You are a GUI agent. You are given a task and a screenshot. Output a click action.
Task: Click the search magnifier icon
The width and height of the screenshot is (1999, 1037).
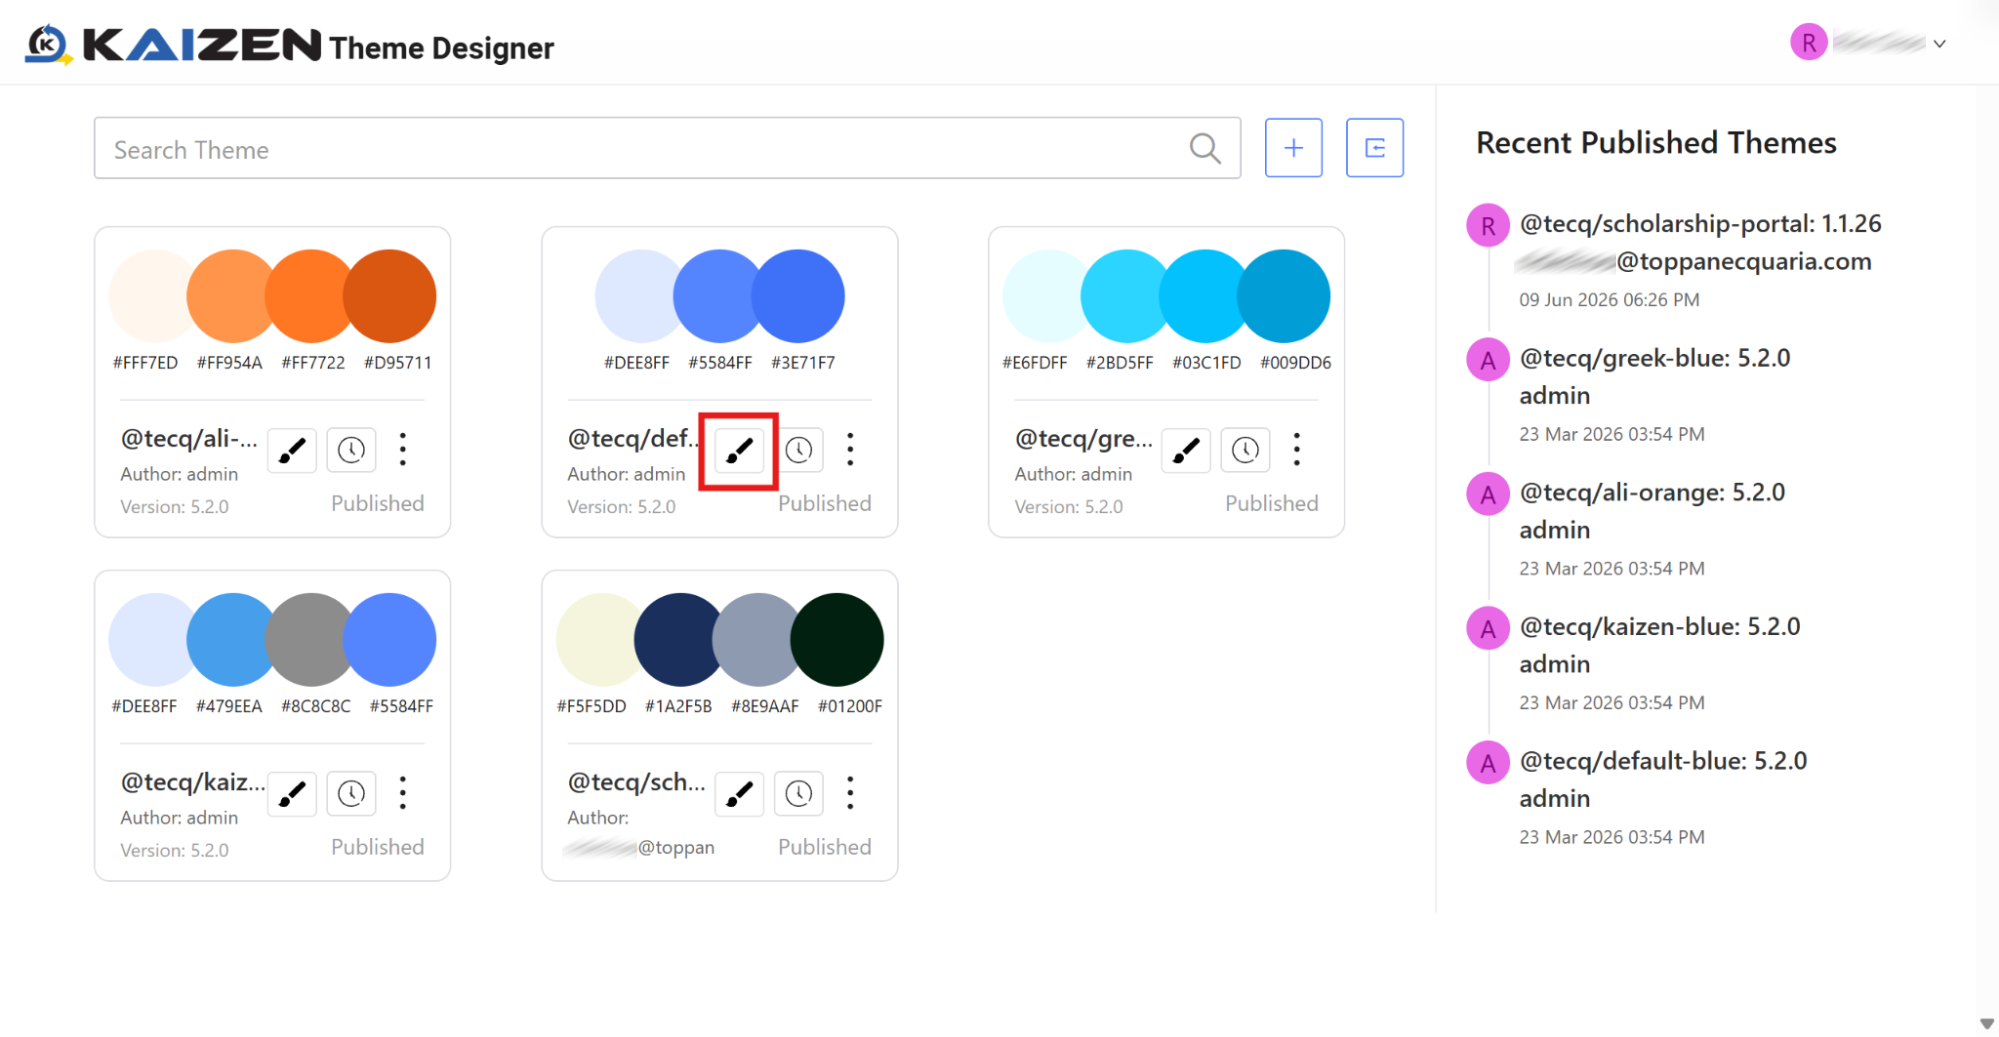[x=1205, y=149]
